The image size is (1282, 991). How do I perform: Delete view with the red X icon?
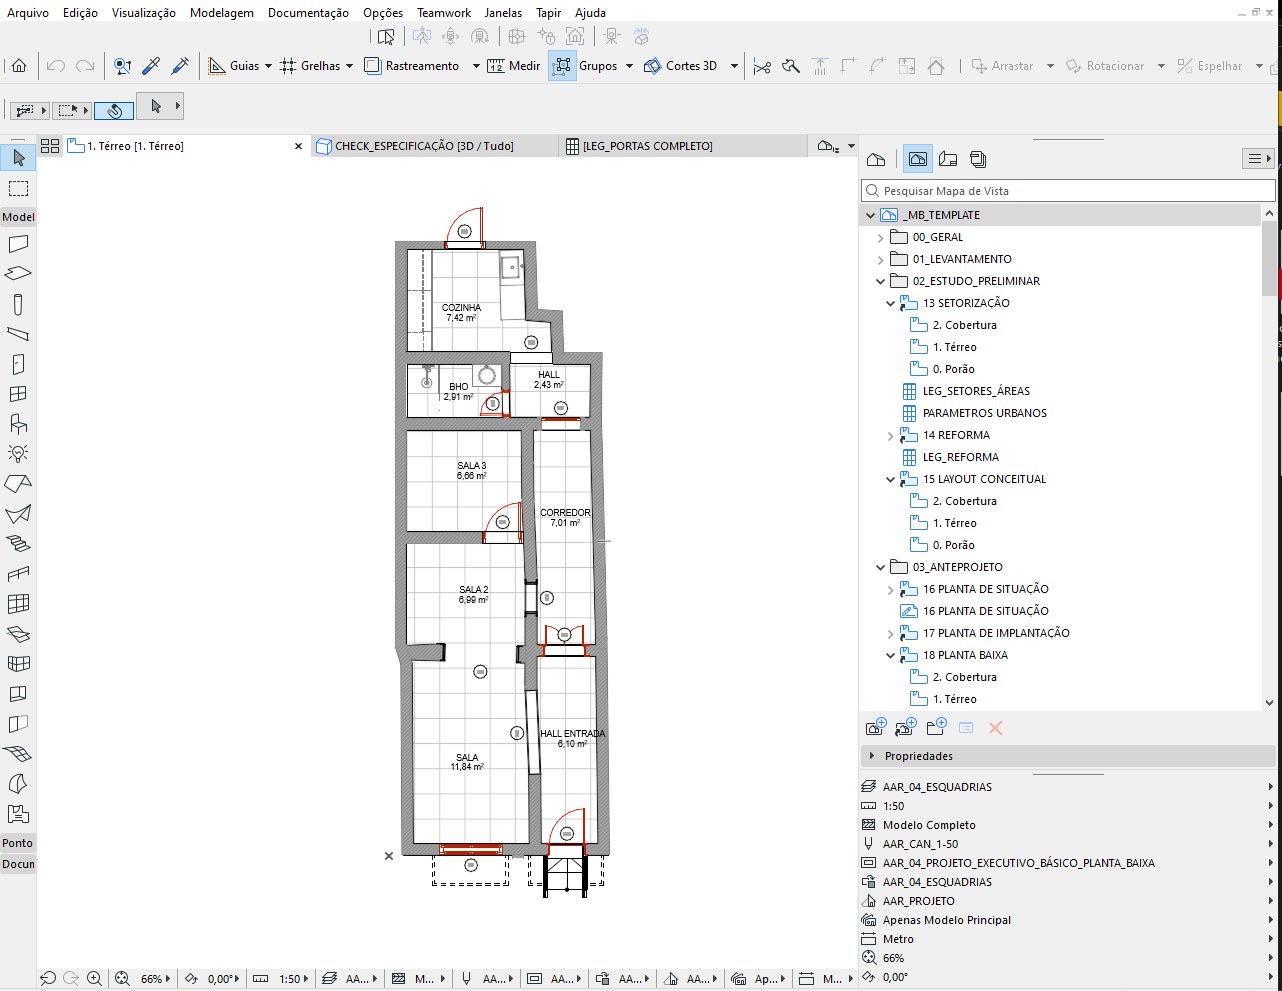pyautogui.click(x=996, y=728)
